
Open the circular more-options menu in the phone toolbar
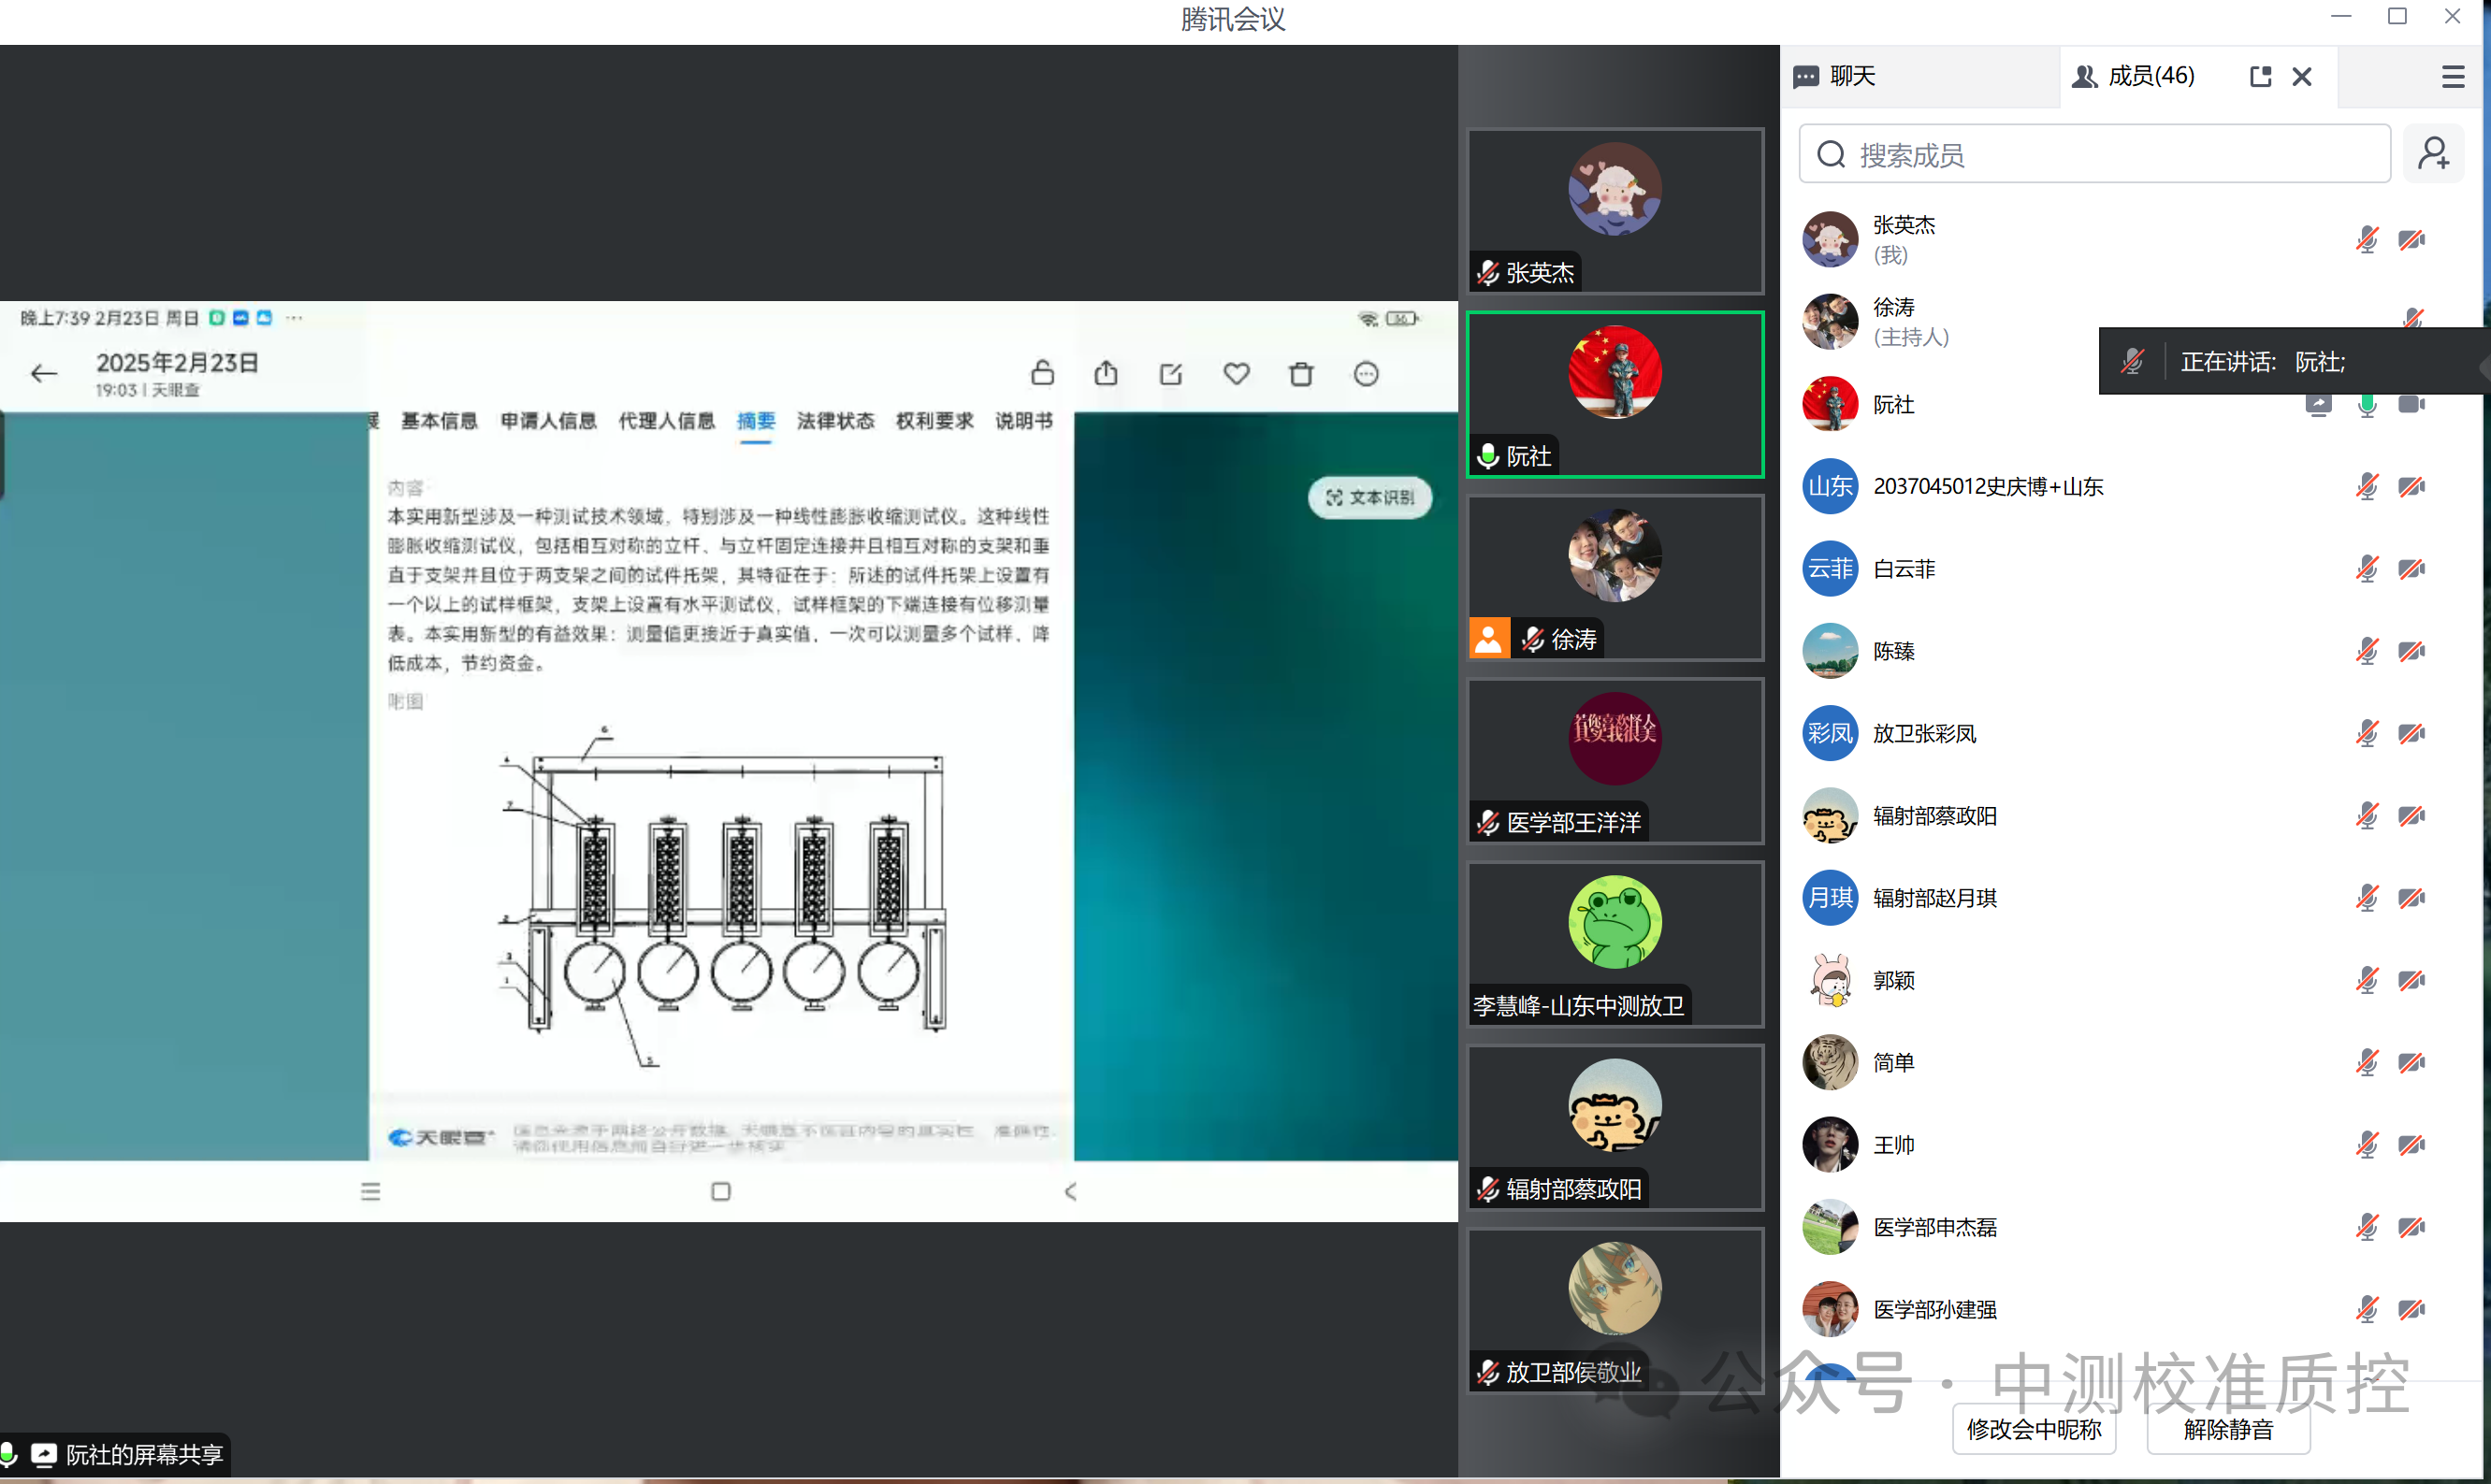[x=1367, y=373]
